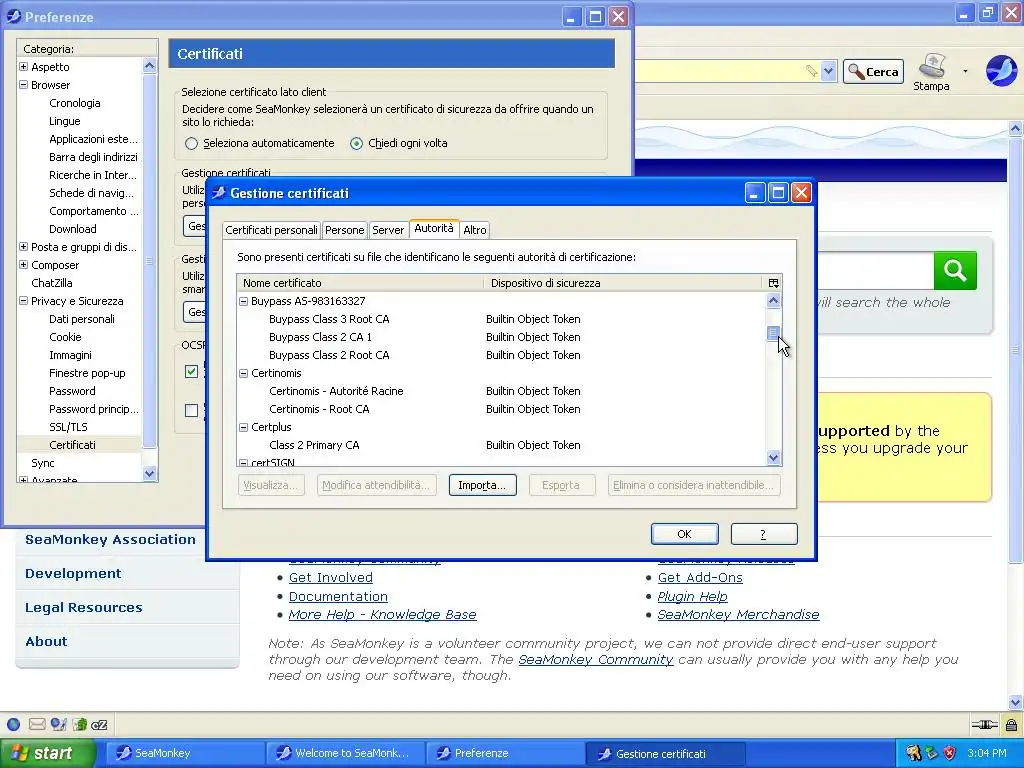Viewport: 1024px width, 768px height.
Task: Open the column picker icon in certificate list
Action: pyautogui.click(x=773, y=283)
